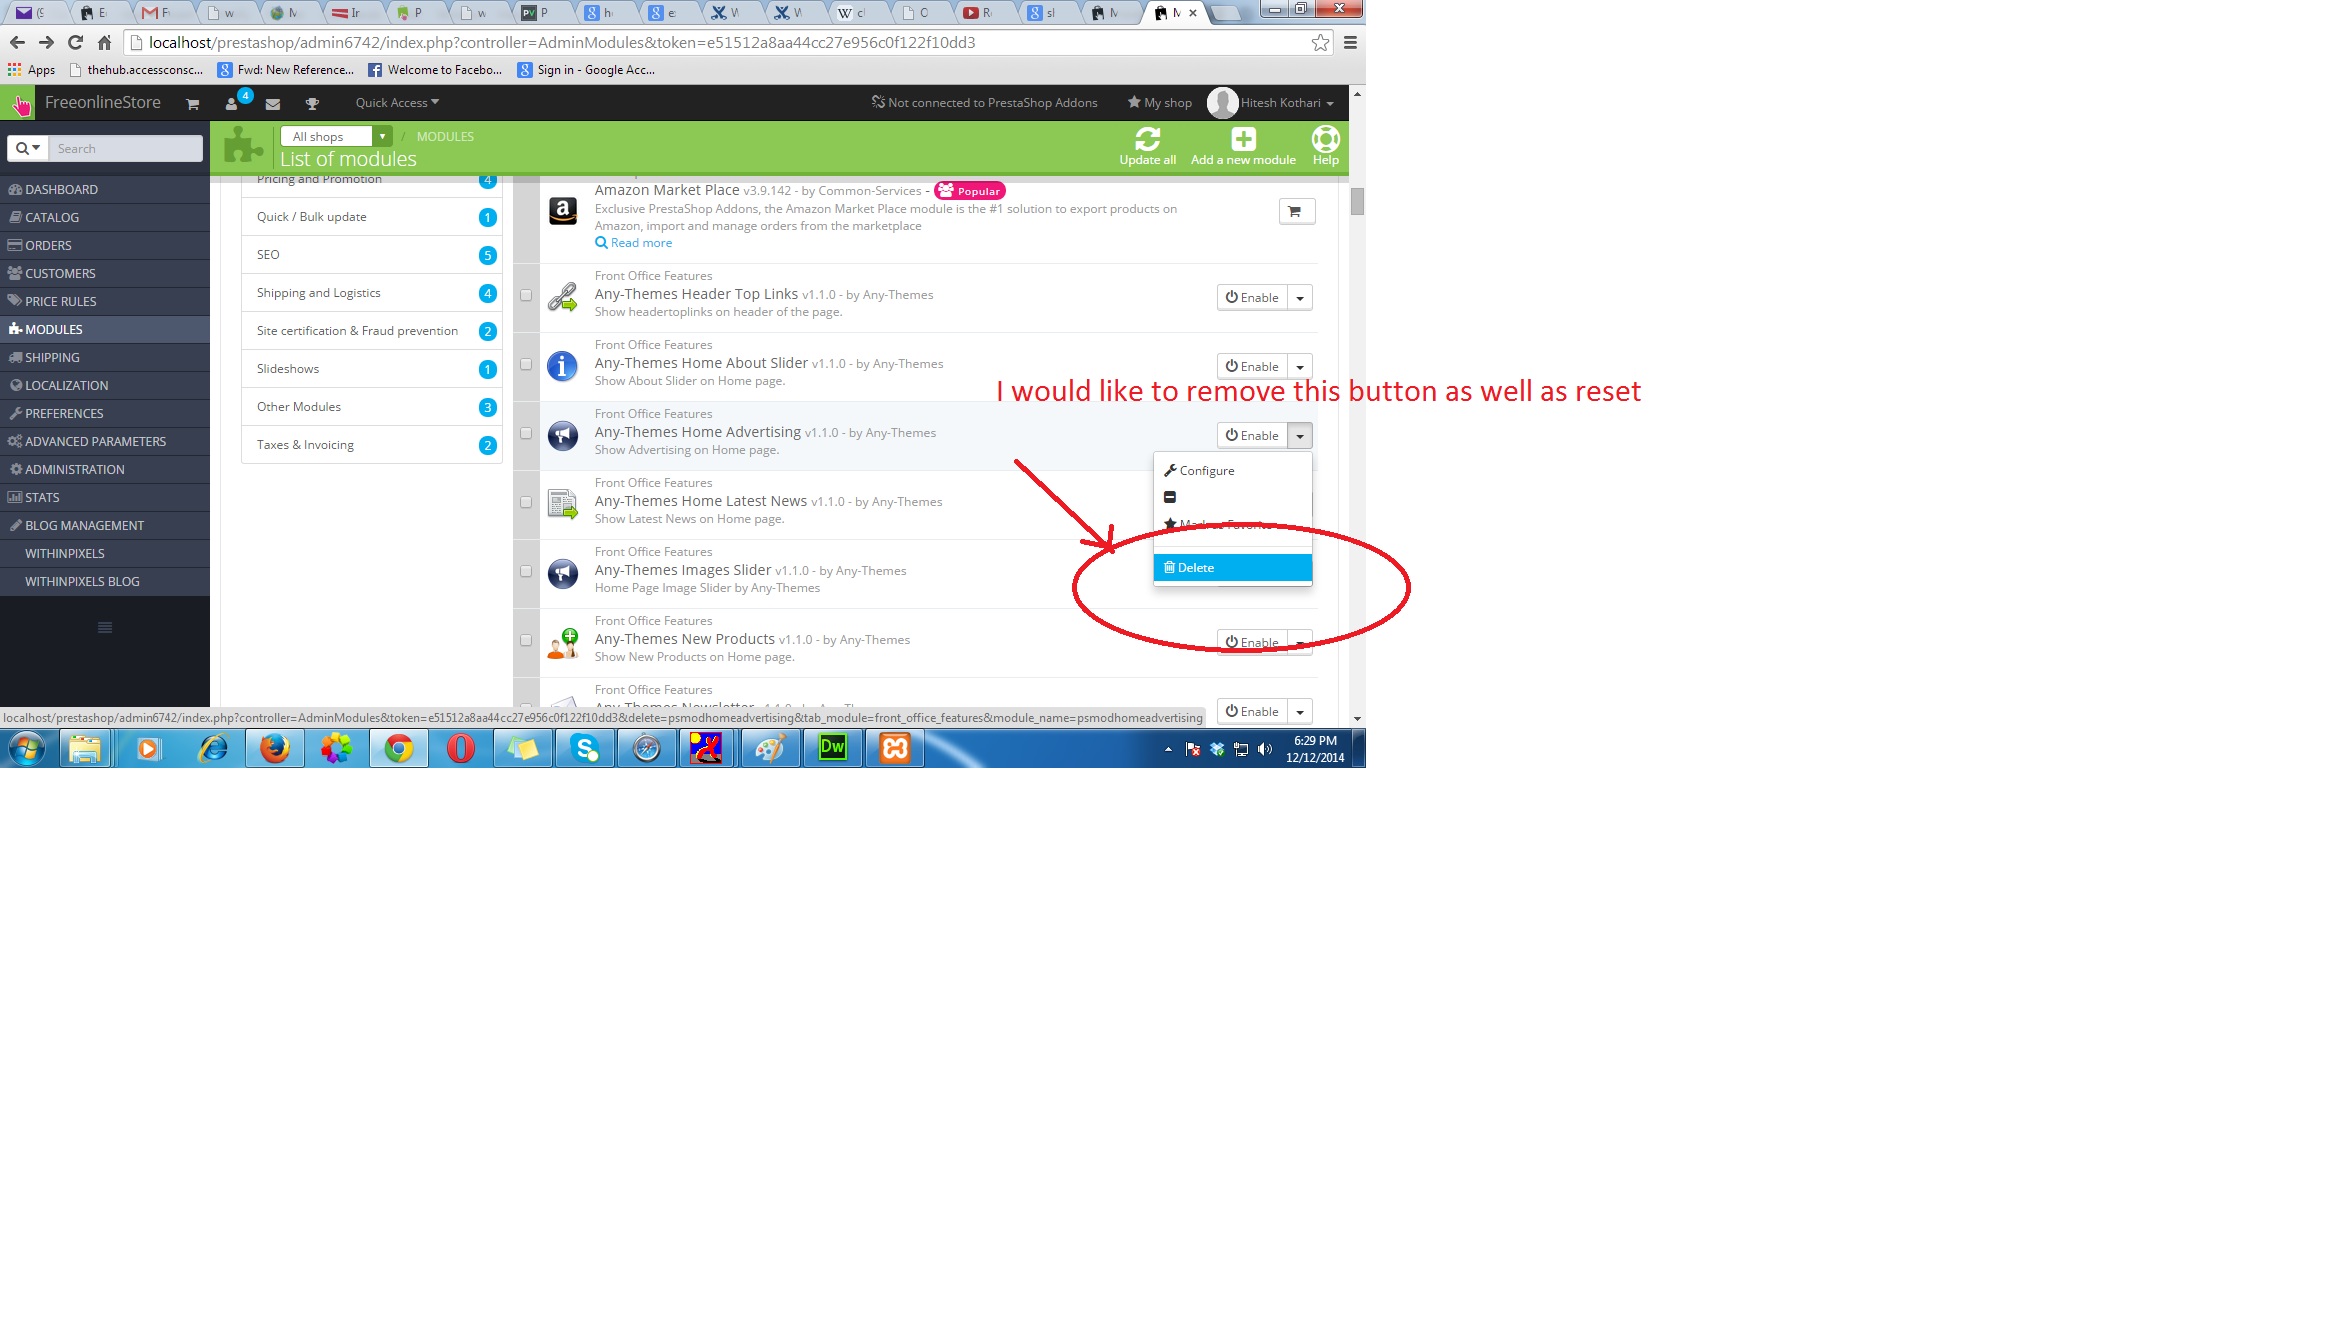Follow the Read more link under Amazon Market Place
This screenshot has height=1322, width=2338.
click(x=641, y=243)
